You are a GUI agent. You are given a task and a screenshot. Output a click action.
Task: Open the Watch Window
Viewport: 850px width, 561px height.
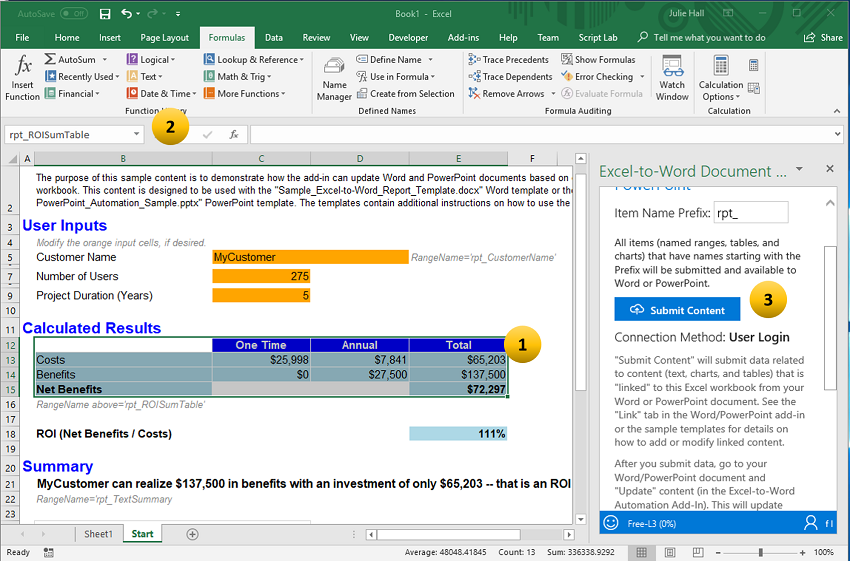click(x=672, y=79)
